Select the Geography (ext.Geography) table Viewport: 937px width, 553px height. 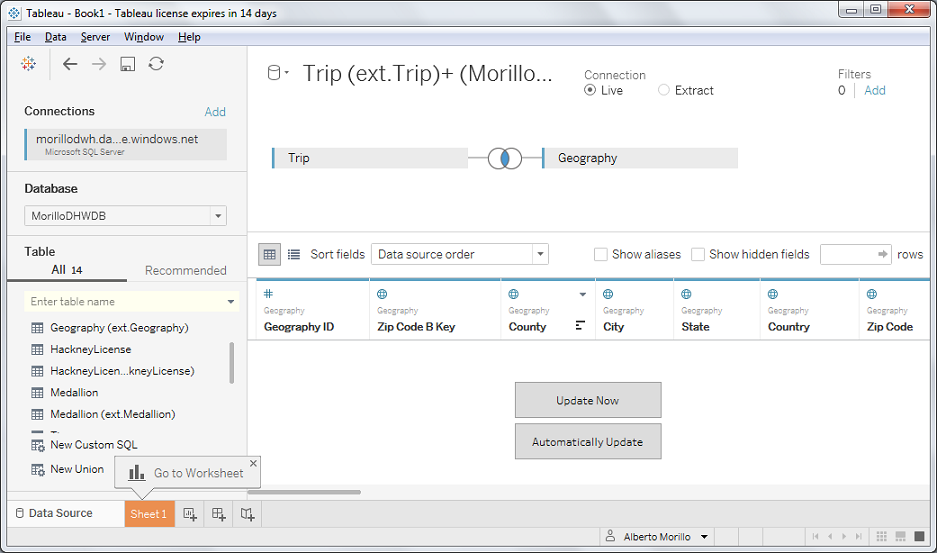tap(119, 328)
